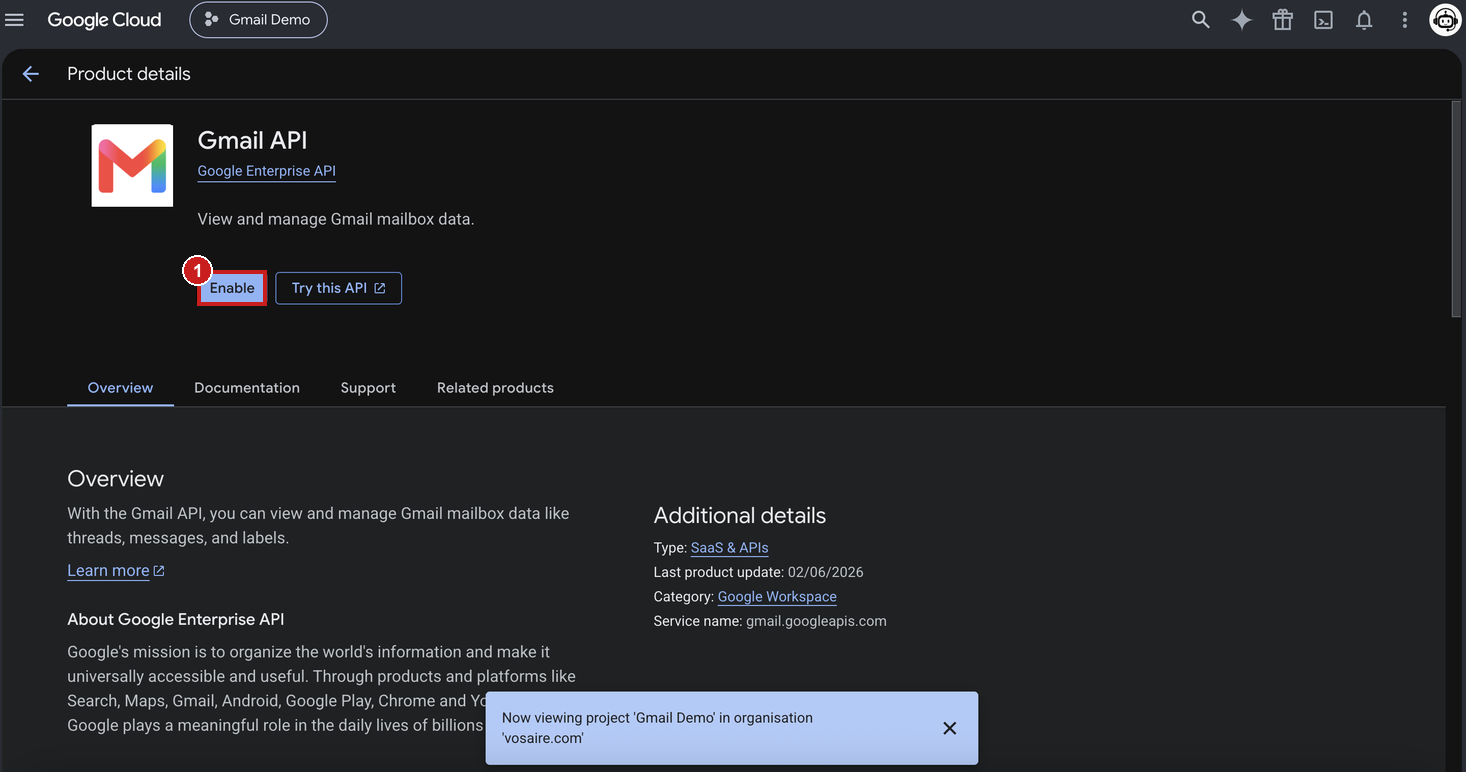Click the gift box free trial icon
The image size is (1466, 772).
pos(1283,20)
